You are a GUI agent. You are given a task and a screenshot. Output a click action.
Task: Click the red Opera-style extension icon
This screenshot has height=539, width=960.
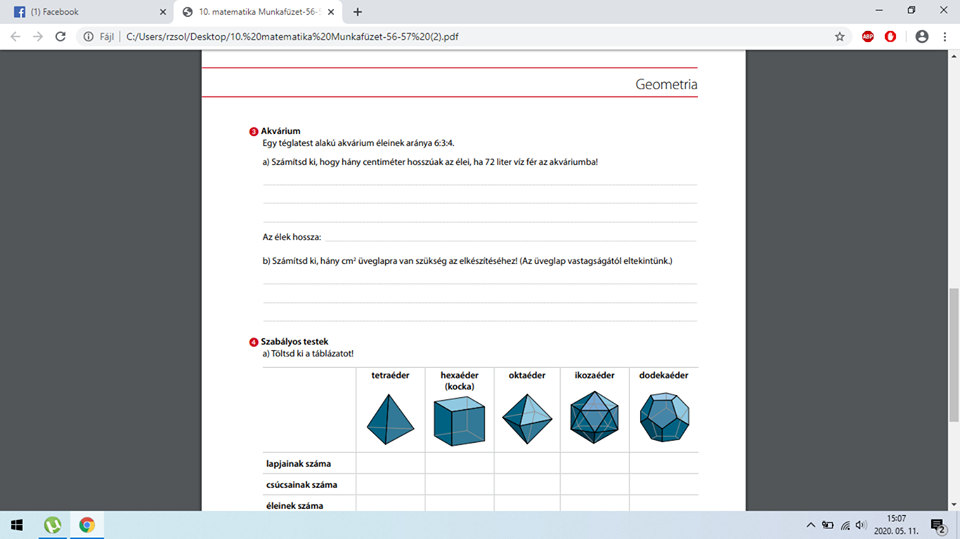click(x=890, y=36)
